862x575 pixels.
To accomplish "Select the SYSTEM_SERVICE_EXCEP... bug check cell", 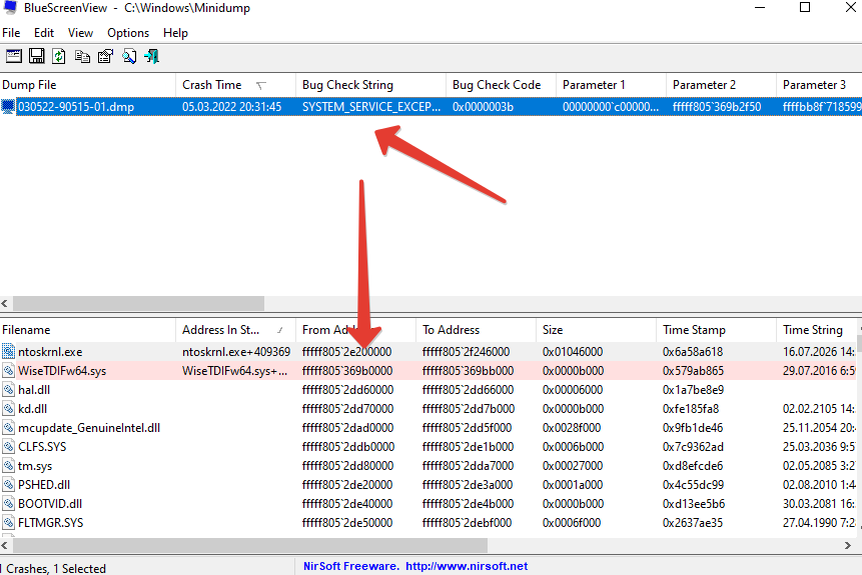I will 371,107.
